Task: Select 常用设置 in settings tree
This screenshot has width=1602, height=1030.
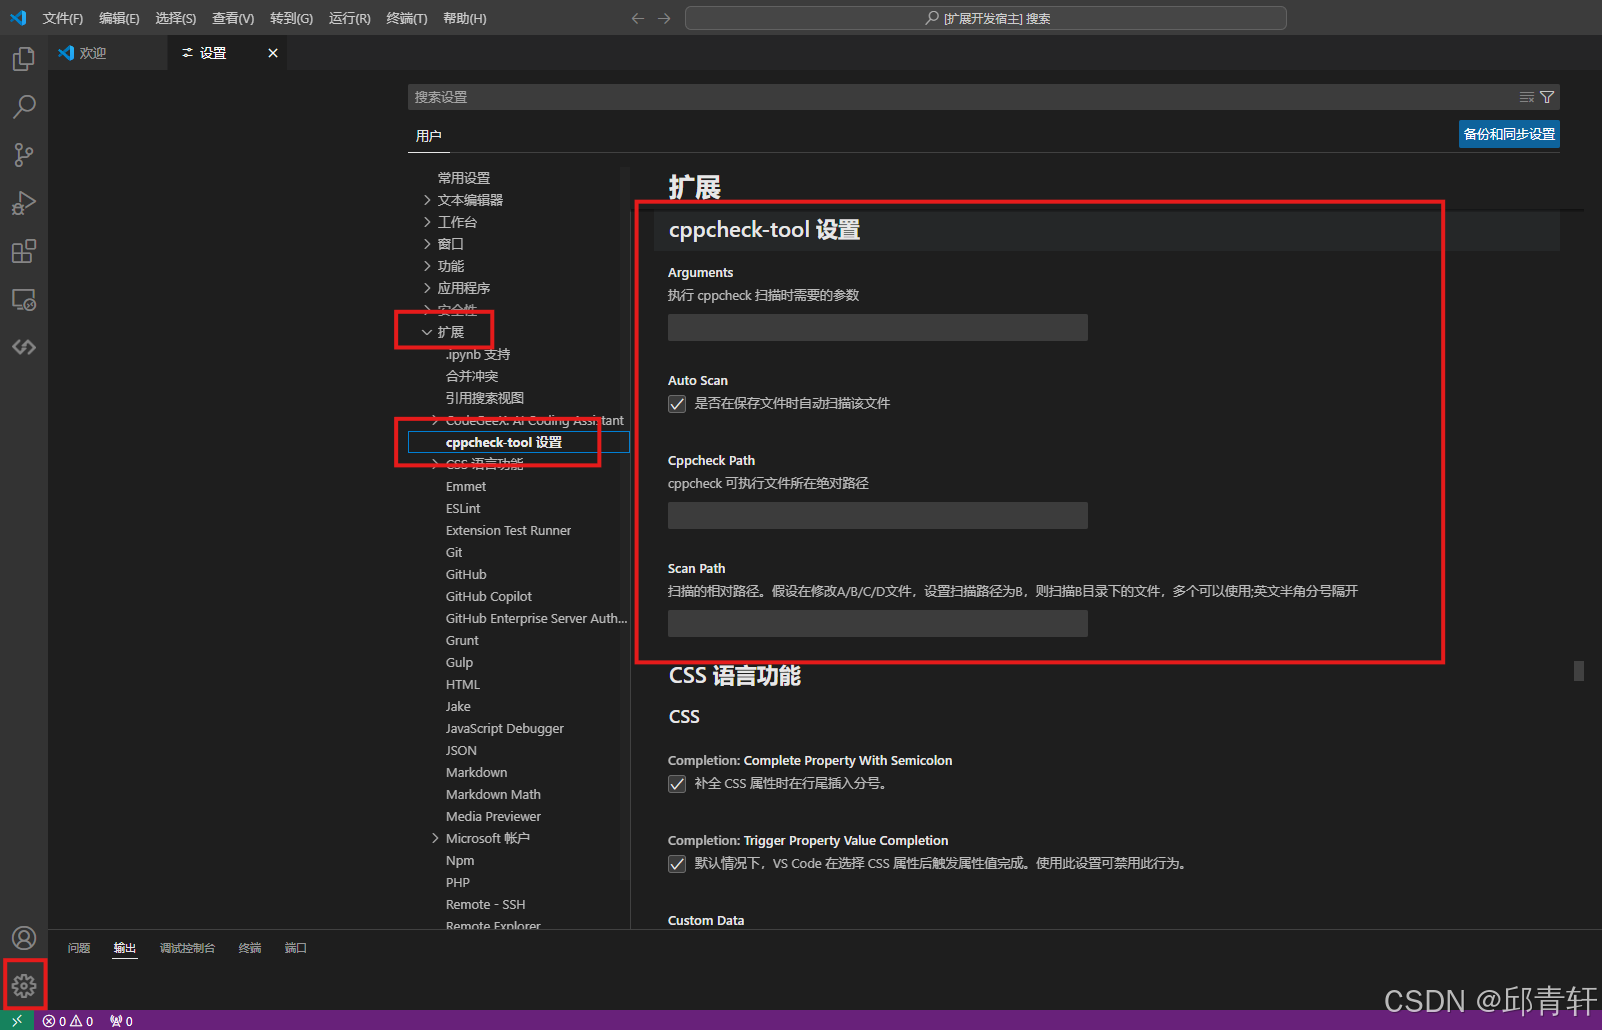Action: (x=463, y=178)
